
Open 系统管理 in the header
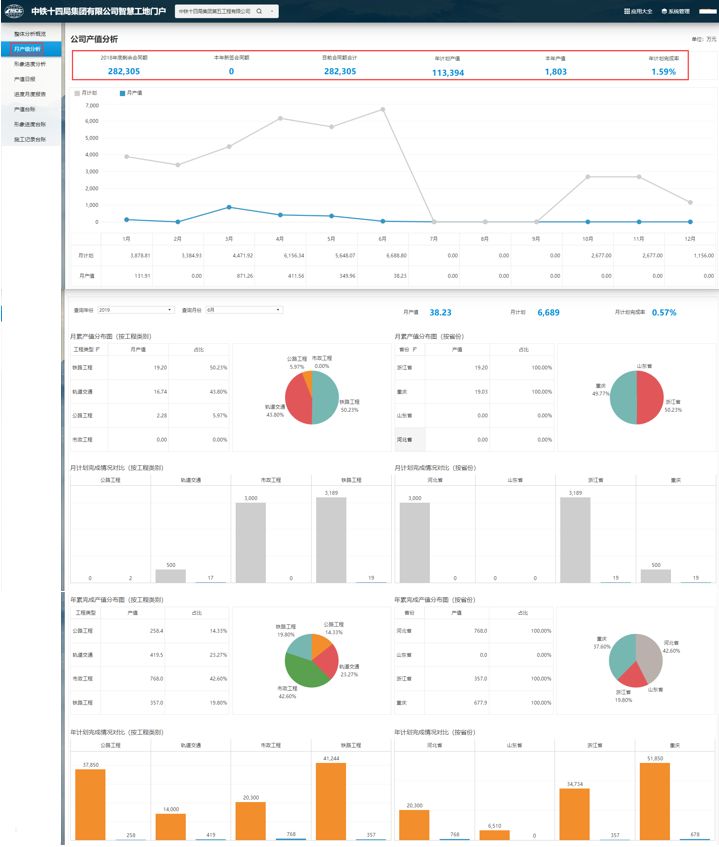click(x=676, y=11)
